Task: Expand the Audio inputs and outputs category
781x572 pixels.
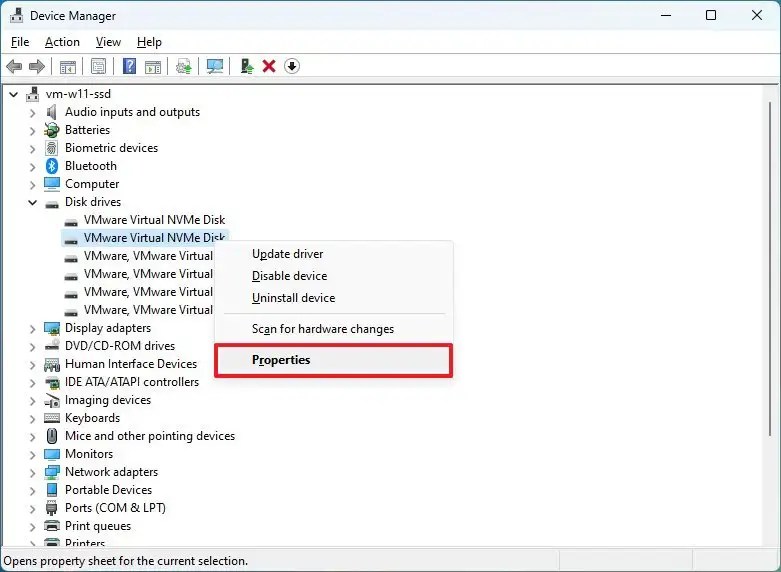Action: [32, 112]
